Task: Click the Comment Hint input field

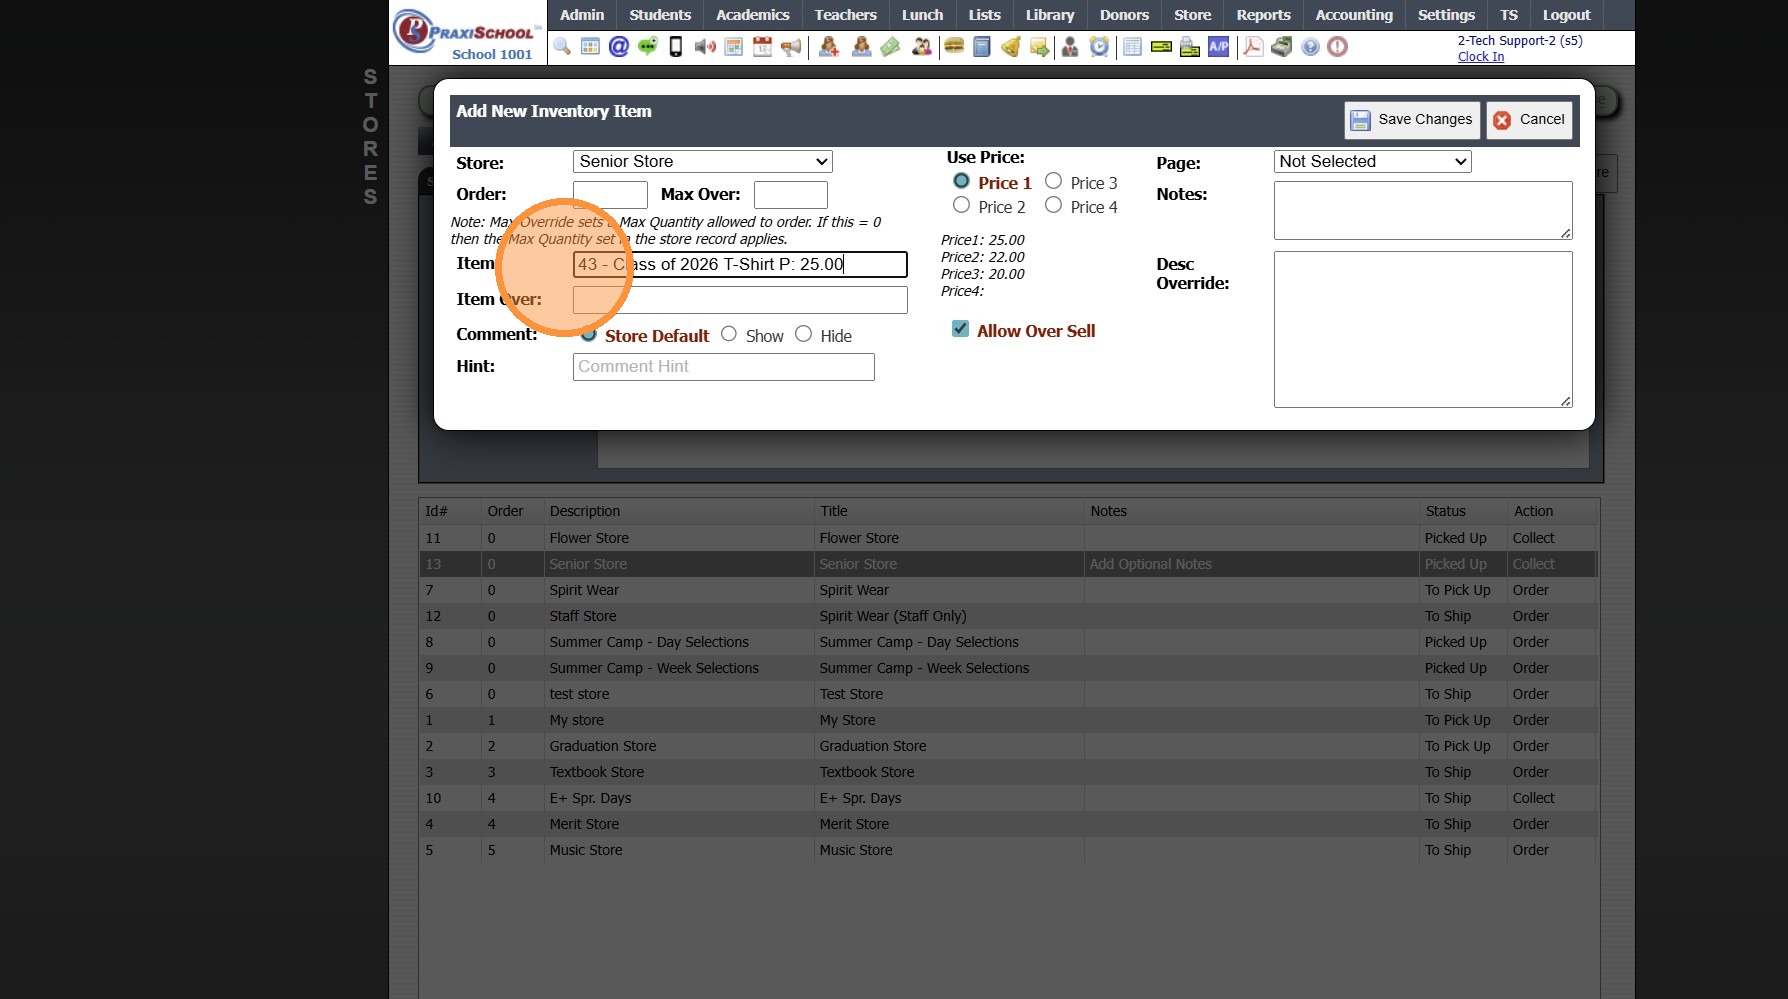Action: pos(724,367)
